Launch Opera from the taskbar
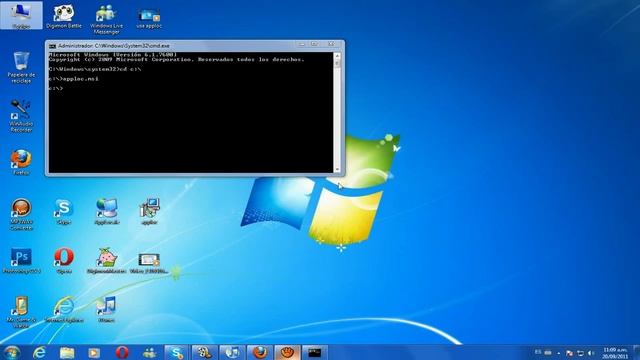Viewport: 640px width, 360px height. pyautogui.click(x=122, y=352)
